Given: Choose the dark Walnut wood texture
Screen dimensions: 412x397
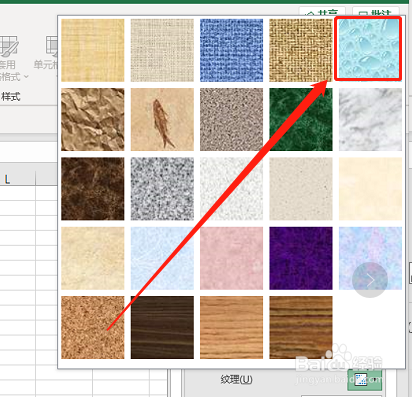Looking at the screenshot, I should 162,328.
